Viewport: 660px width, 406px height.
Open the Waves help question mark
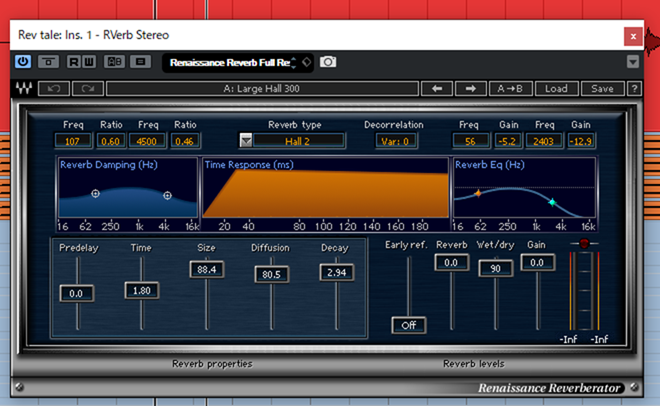coord(634,88)
